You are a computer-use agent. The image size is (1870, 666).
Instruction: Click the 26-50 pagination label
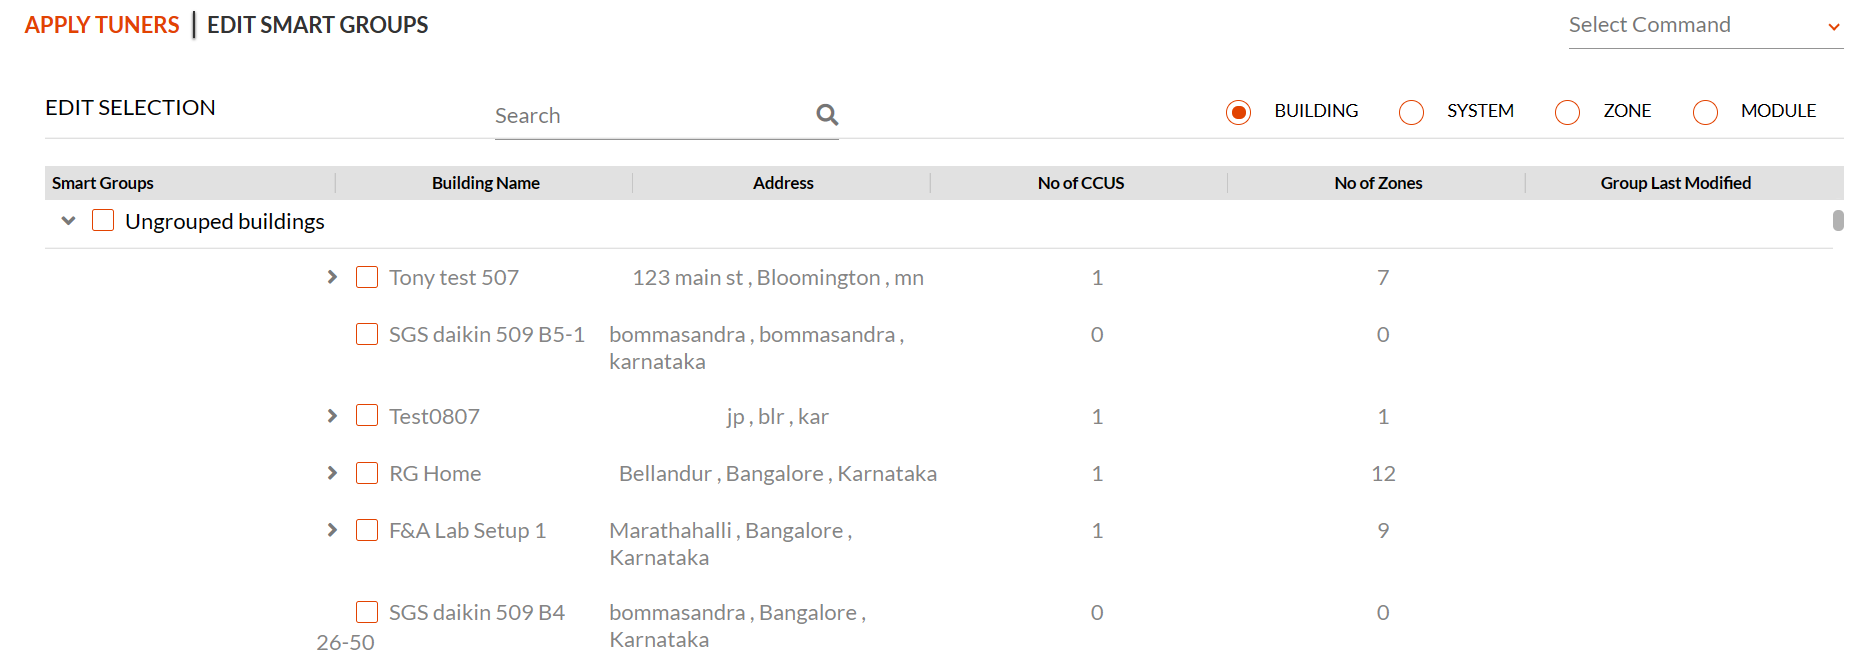345,643
